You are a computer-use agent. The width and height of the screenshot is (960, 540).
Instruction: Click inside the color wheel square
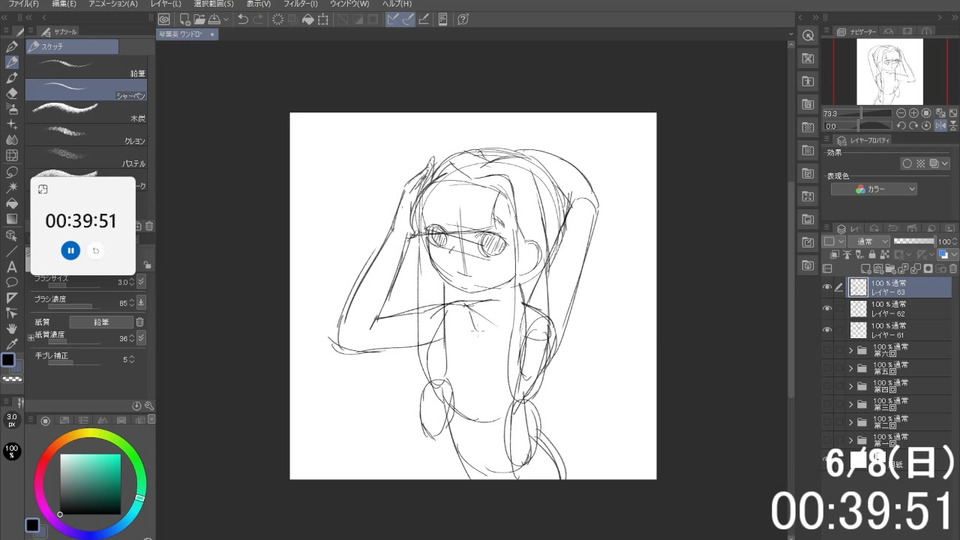(90, 485)
